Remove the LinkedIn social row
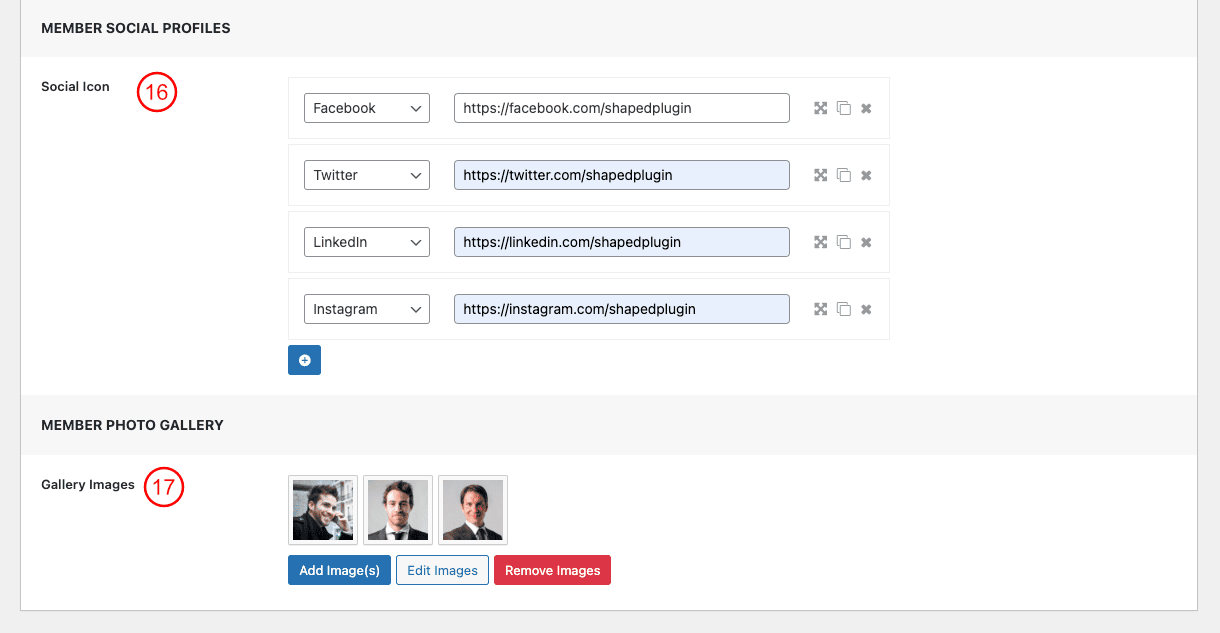 click(x=866, y=242)
